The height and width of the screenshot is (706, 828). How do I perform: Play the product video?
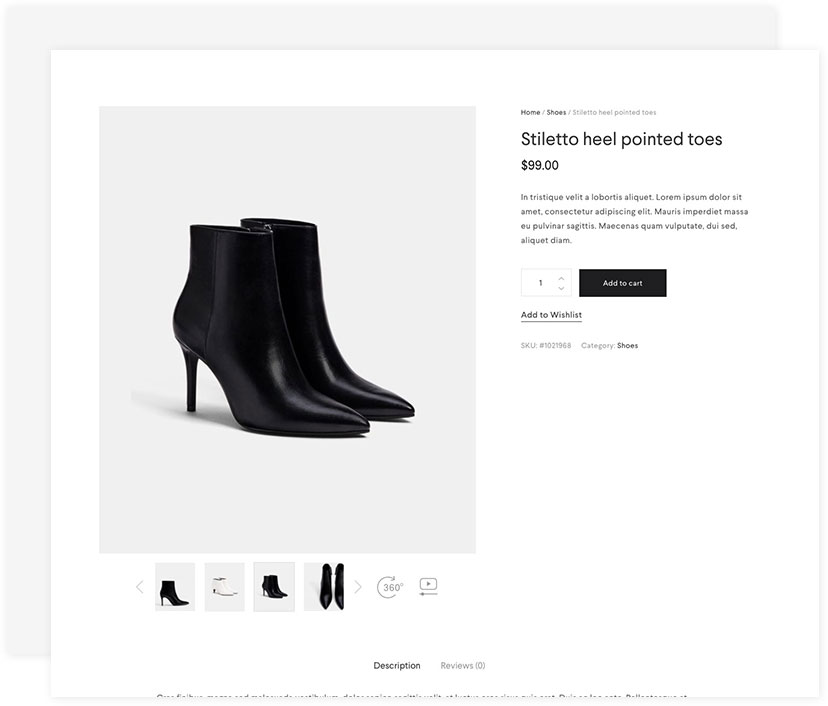pos(428,586)
